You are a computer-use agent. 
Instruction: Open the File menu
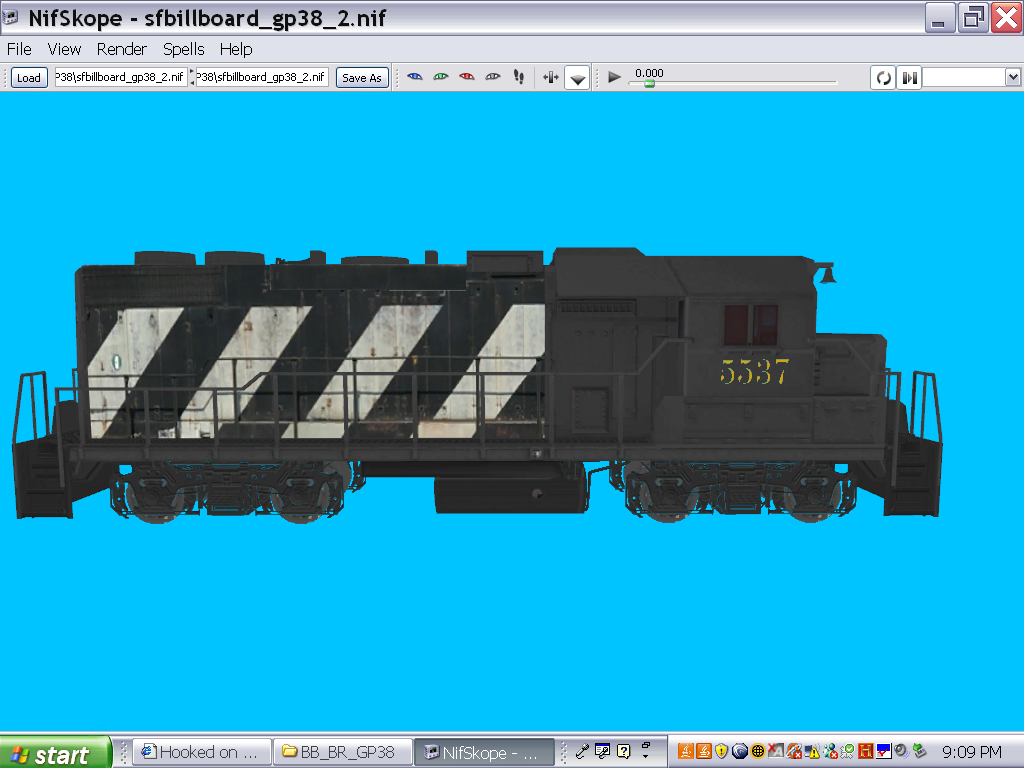point(19,49)
